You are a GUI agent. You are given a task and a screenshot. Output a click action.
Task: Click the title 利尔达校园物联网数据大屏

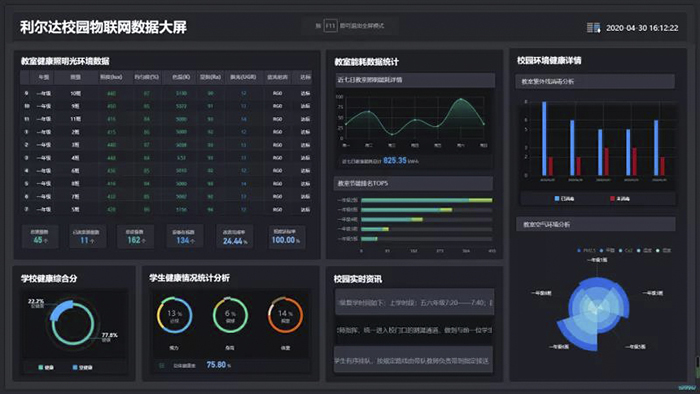[x=103, y=27]
